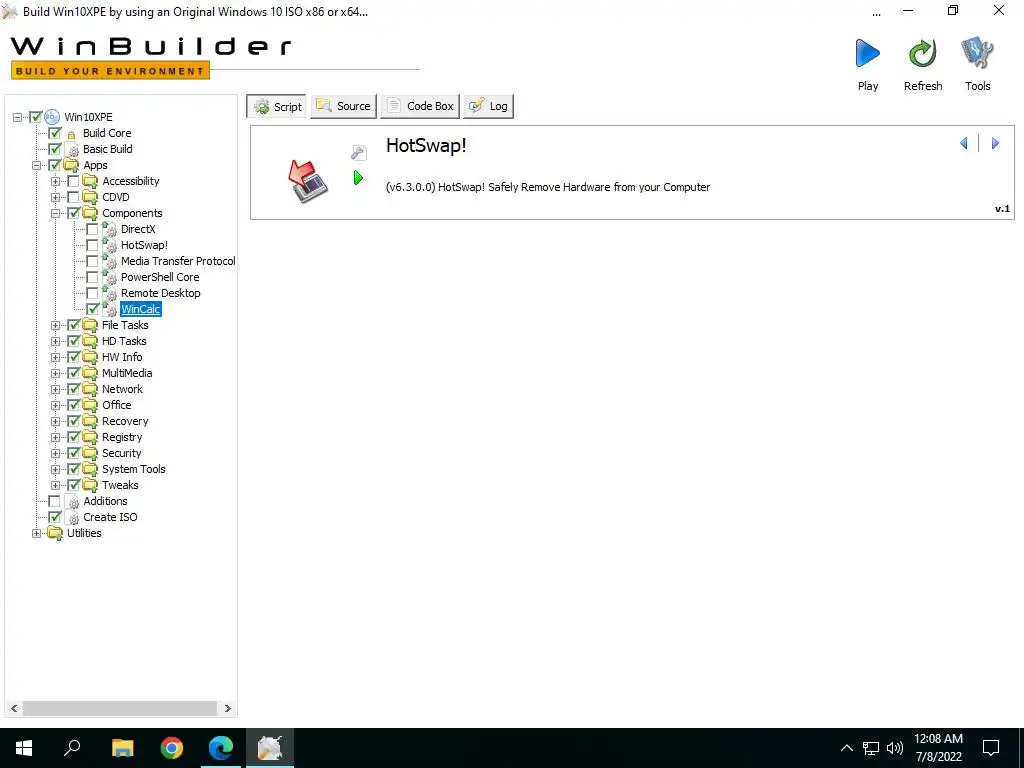The height and width of the screenshot is (768, 1024).
Task: Check the HotSwap! checkbox
Action: (x=92, y=246)
